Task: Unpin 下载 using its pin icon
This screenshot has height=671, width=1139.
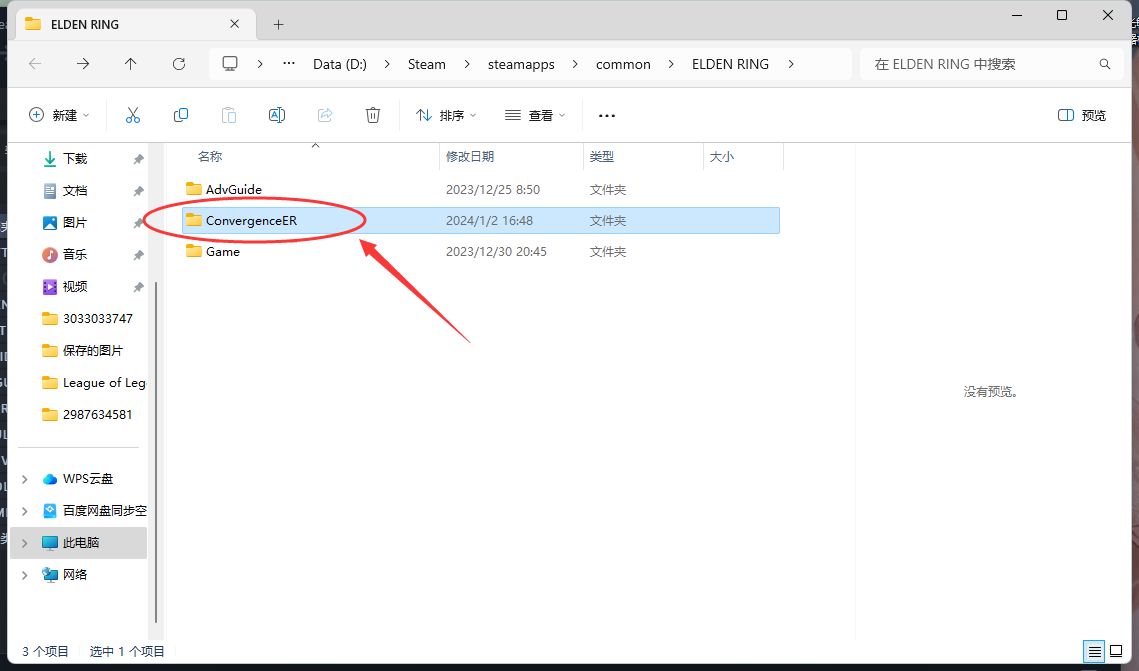Action: (x=138, y=159)
